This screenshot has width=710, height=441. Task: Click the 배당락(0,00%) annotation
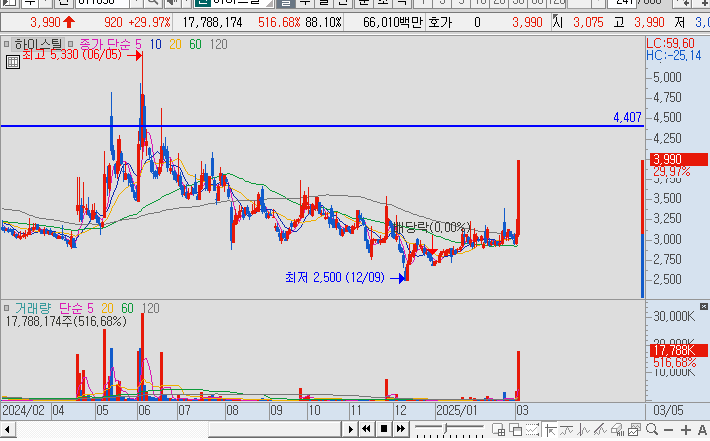tap(432, 227)
